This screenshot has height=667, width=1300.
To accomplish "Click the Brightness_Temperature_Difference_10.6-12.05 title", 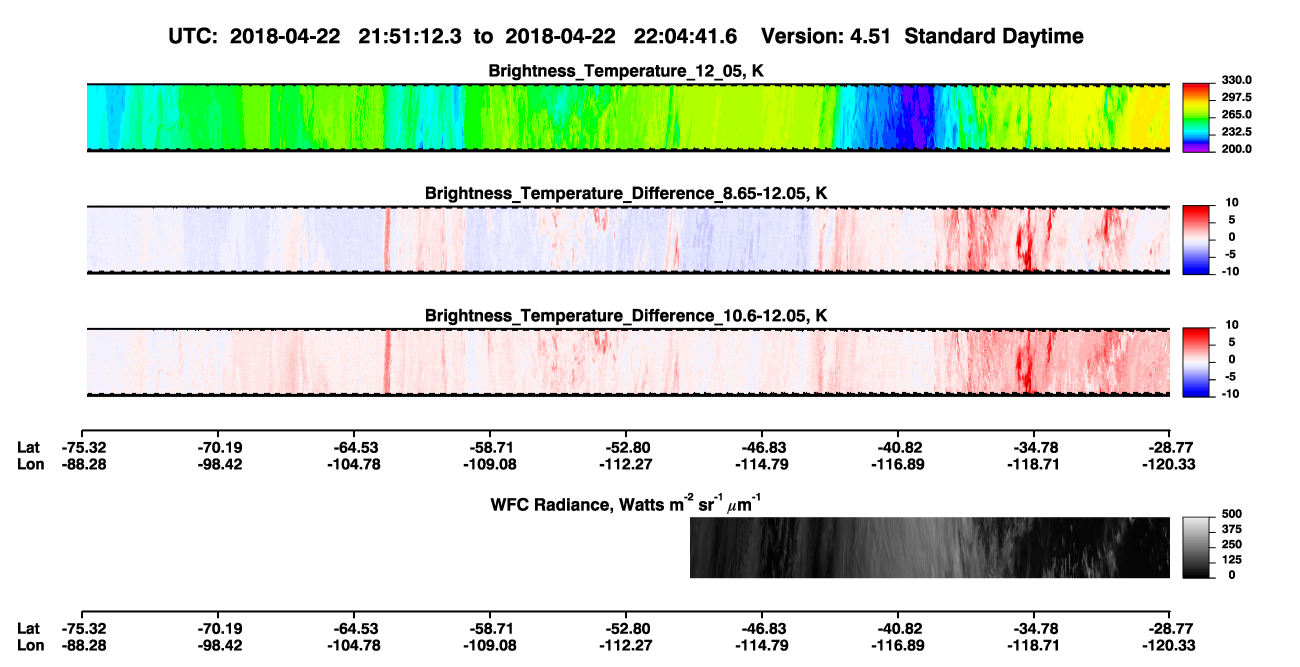I will point(626,316).
